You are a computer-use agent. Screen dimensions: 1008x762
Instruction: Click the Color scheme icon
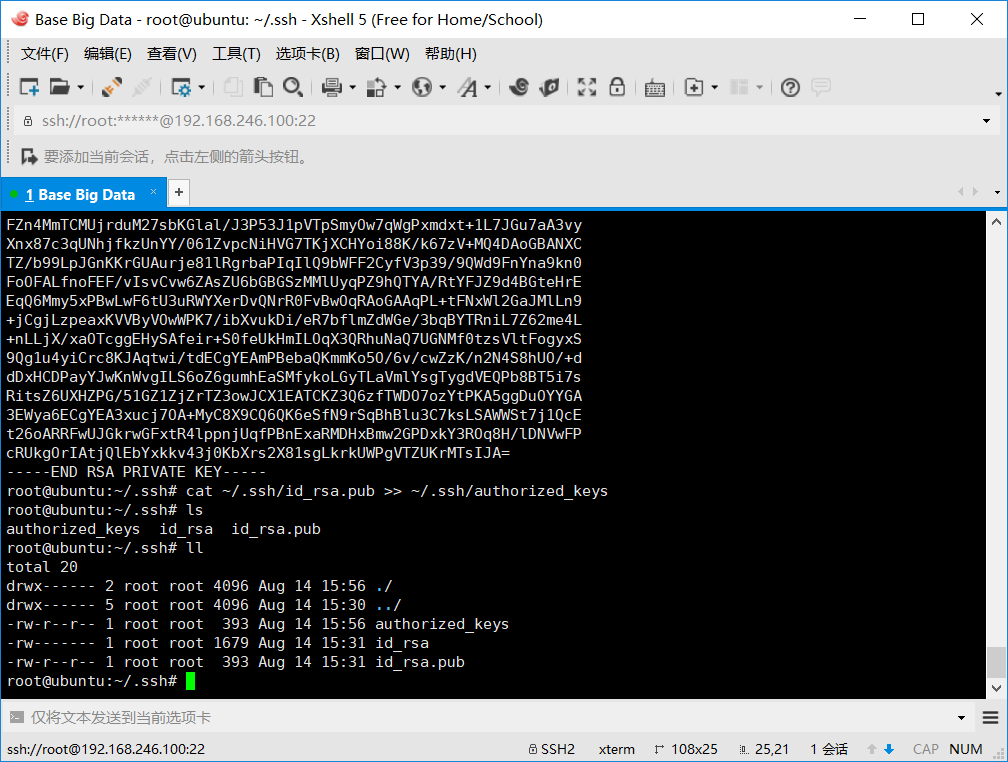[377, 87]
